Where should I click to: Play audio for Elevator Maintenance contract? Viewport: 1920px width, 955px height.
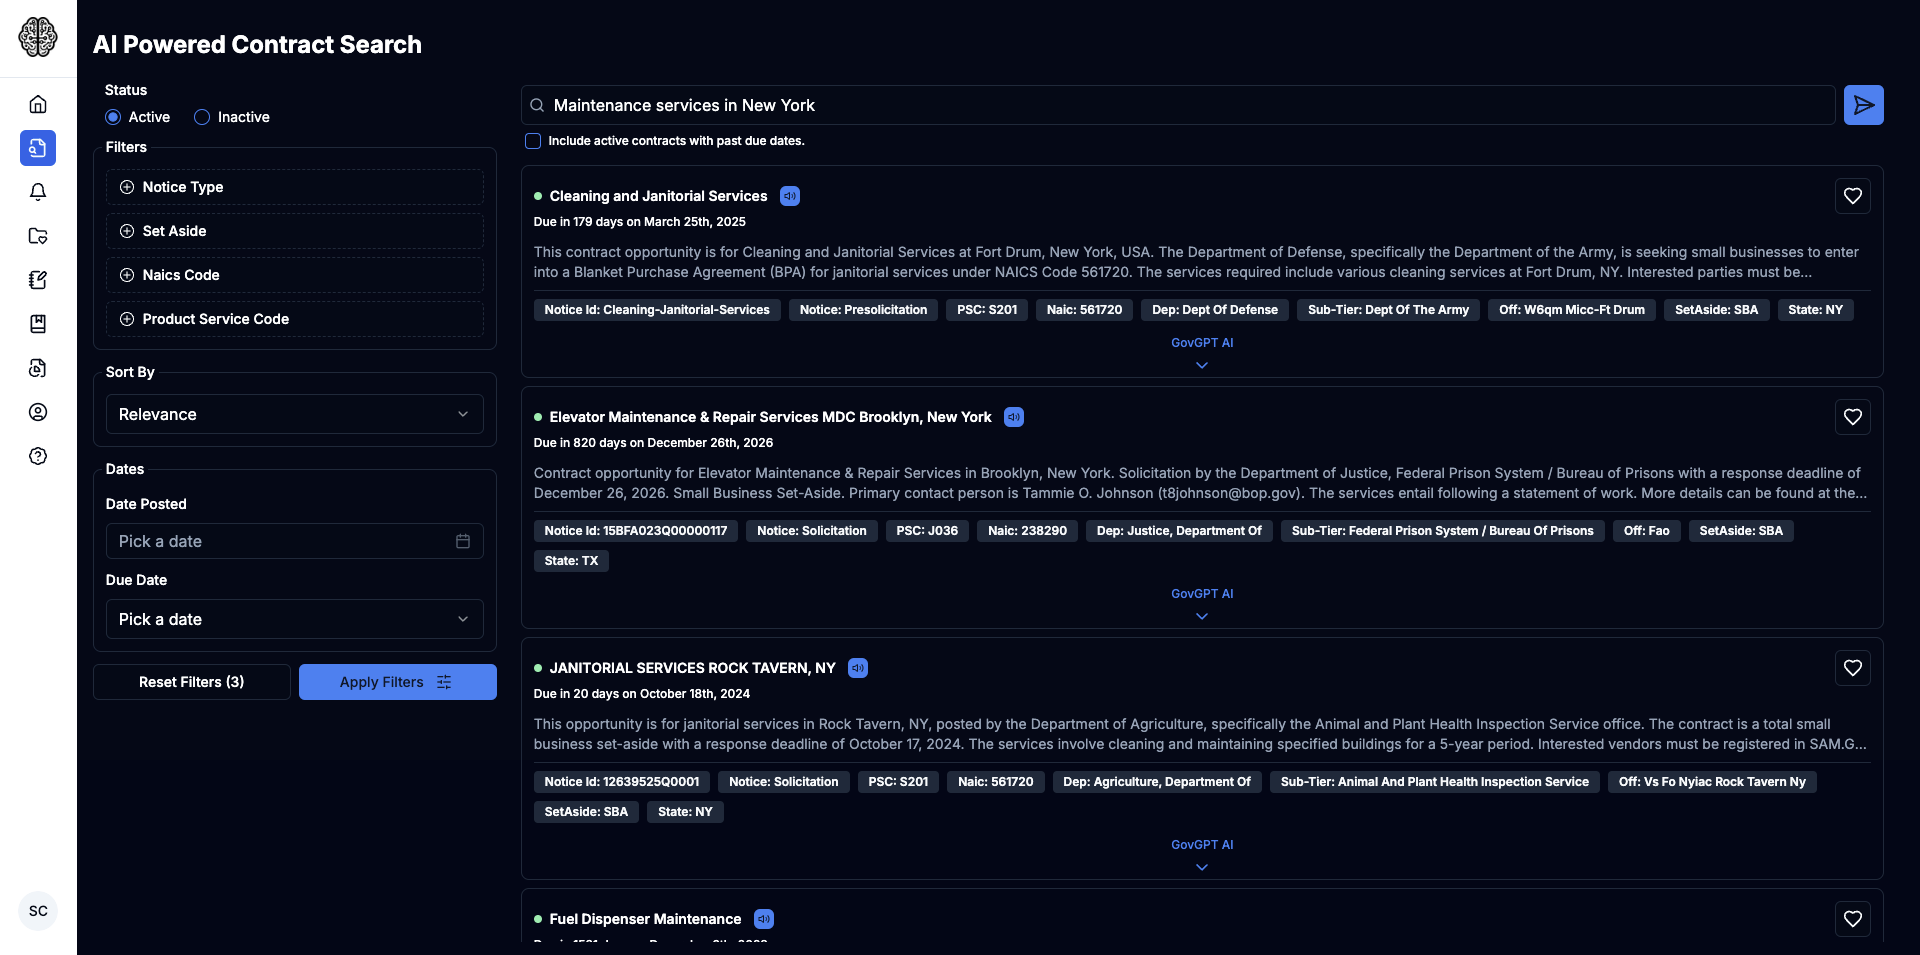(1014, 417)
